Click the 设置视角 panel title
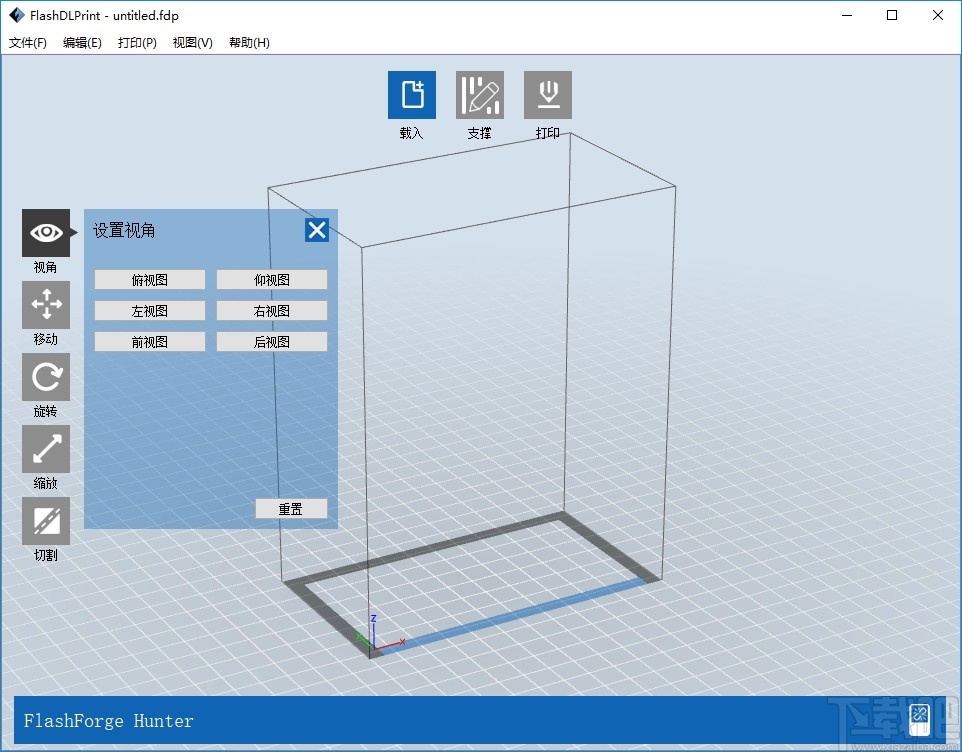962x752 pixels. tap(124, 231)
